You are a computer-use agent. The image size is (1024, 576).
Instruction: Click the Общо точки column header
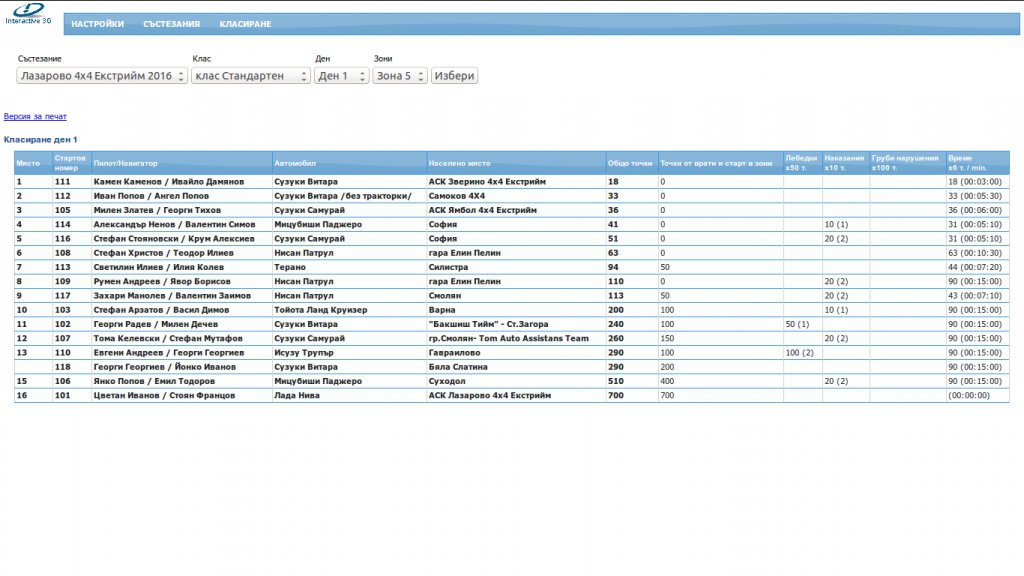coord(631,163)
